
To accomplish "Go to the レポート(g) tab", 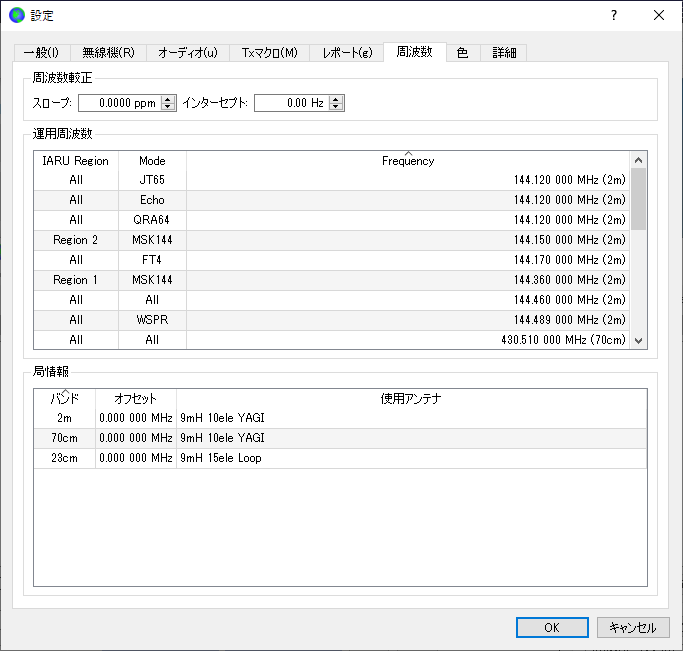I will point(347,53).
